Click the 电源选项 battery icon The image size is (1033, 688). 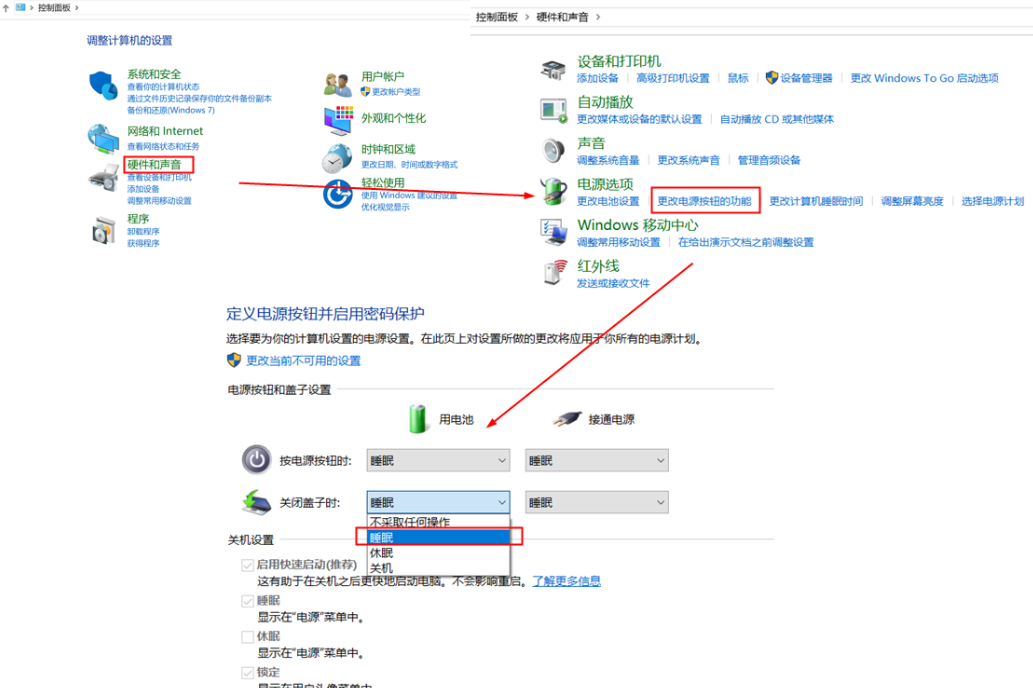click(x=554, y=191)
